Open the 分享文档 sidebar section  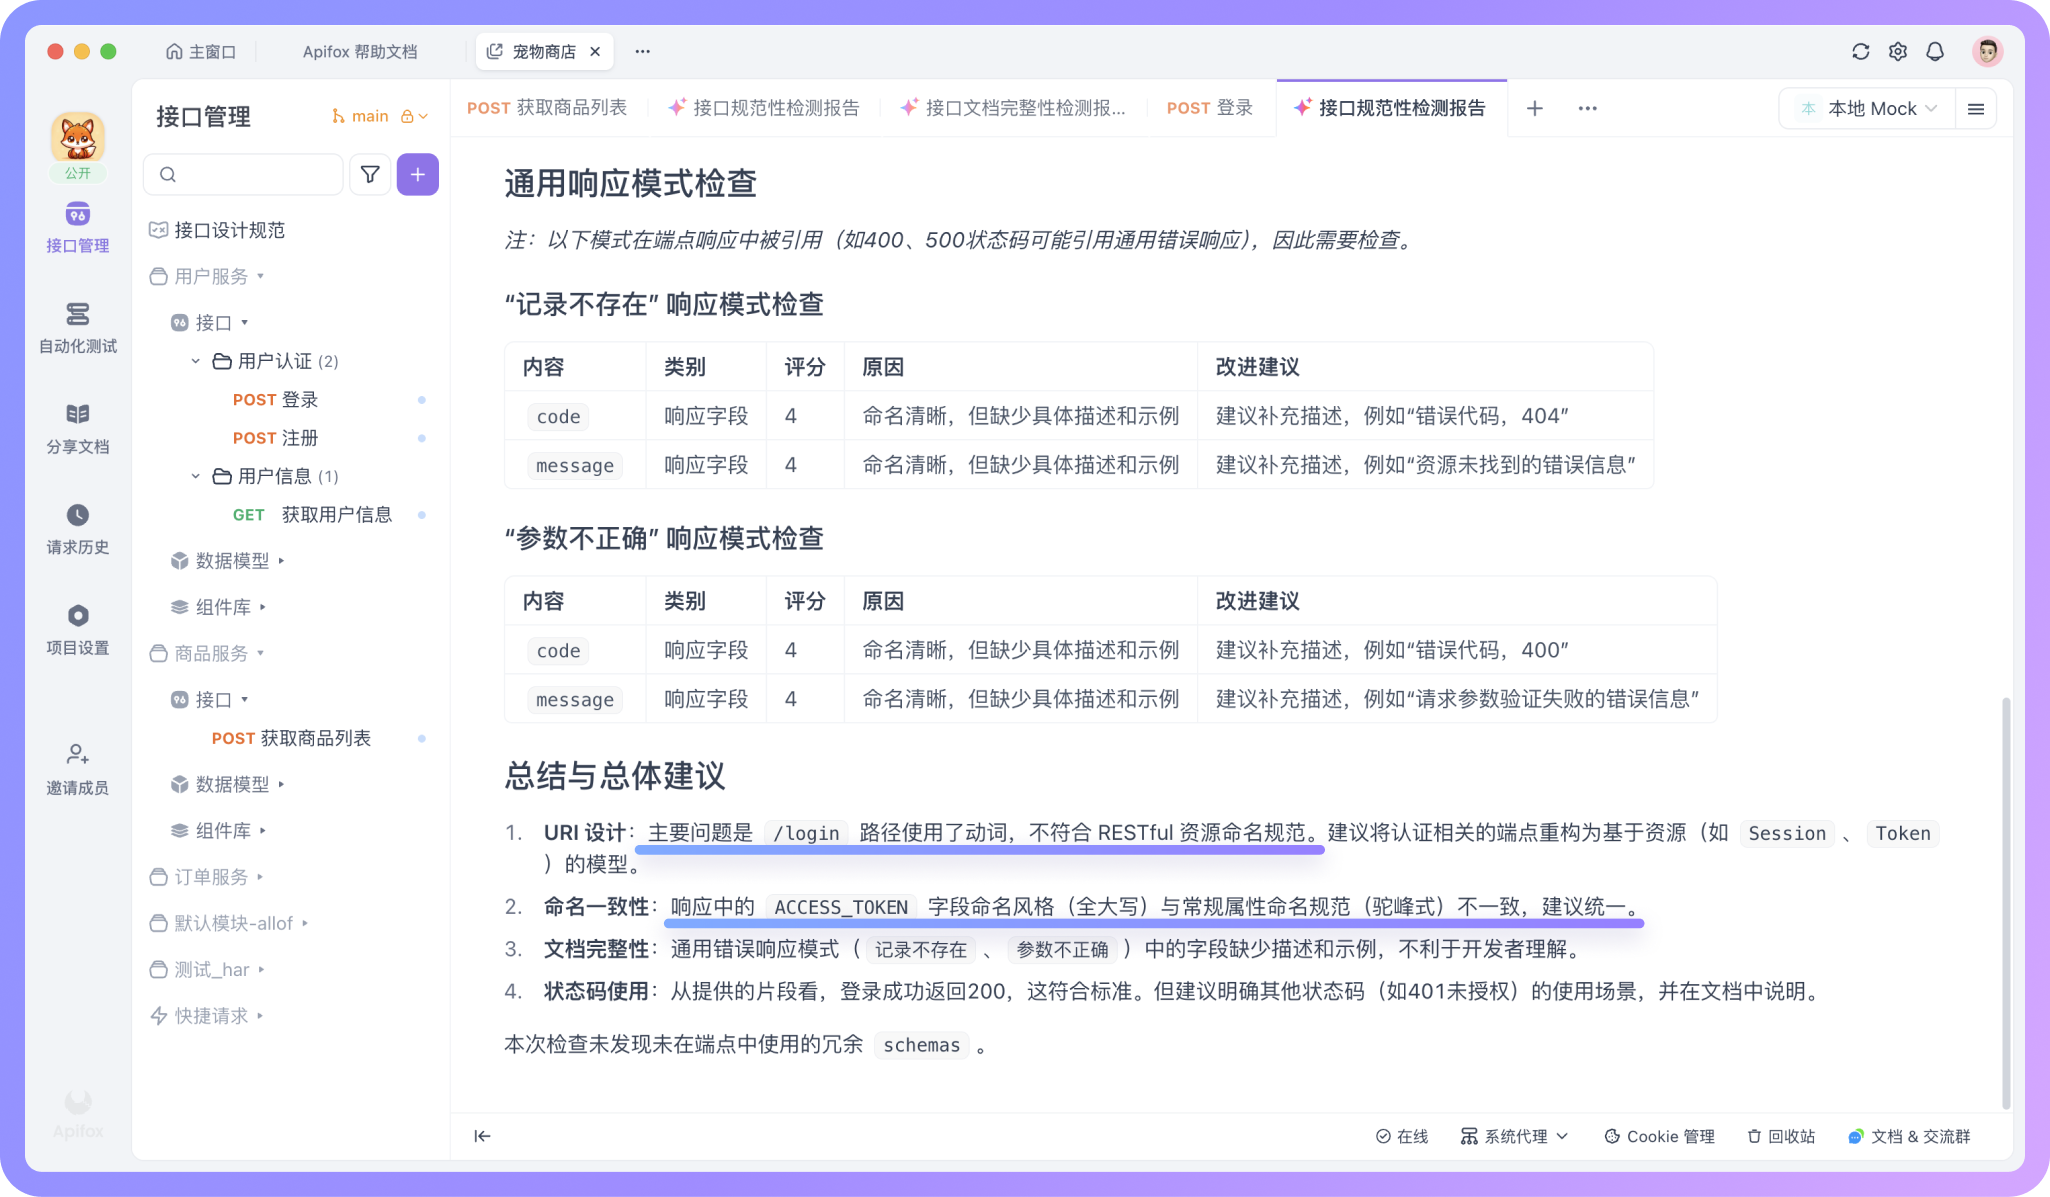[78, 428]
